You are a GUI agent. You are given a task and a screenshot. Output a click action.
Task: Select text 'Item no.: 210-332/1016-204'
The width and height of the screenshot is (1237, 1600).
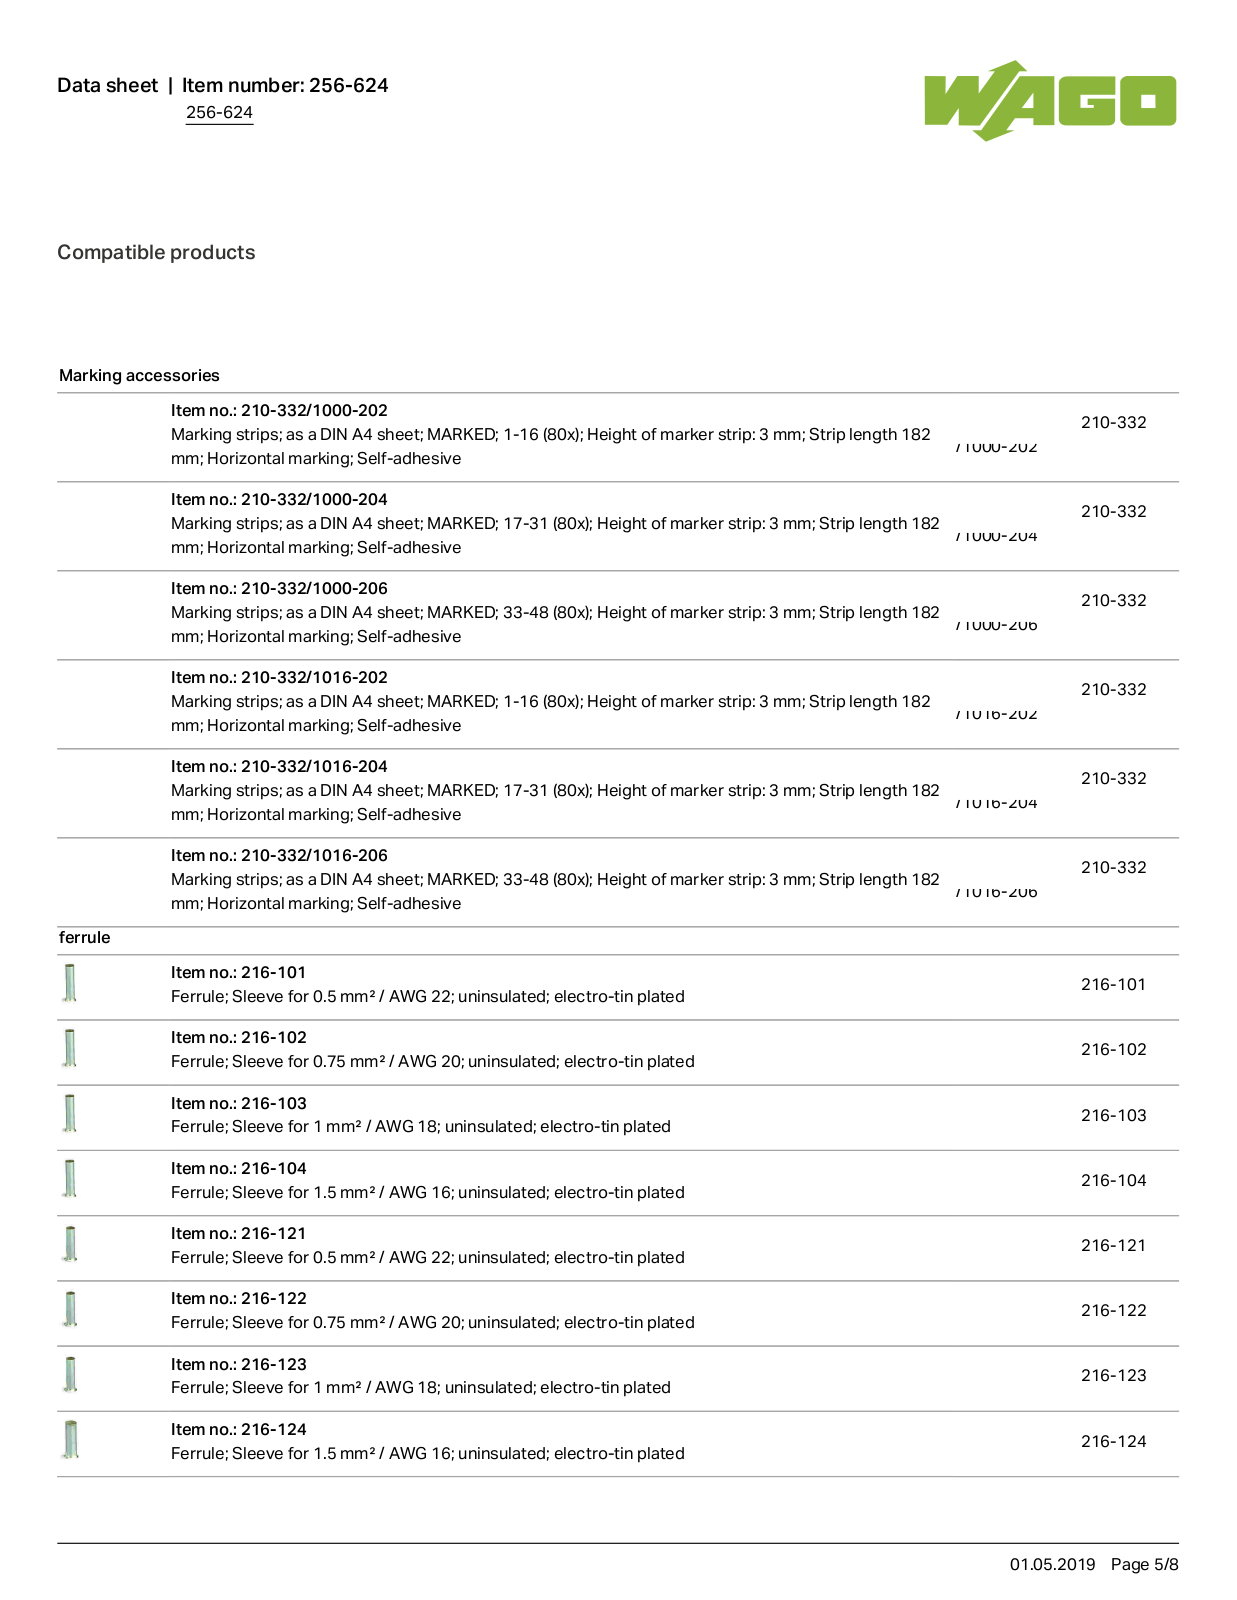tap(279, 766)
